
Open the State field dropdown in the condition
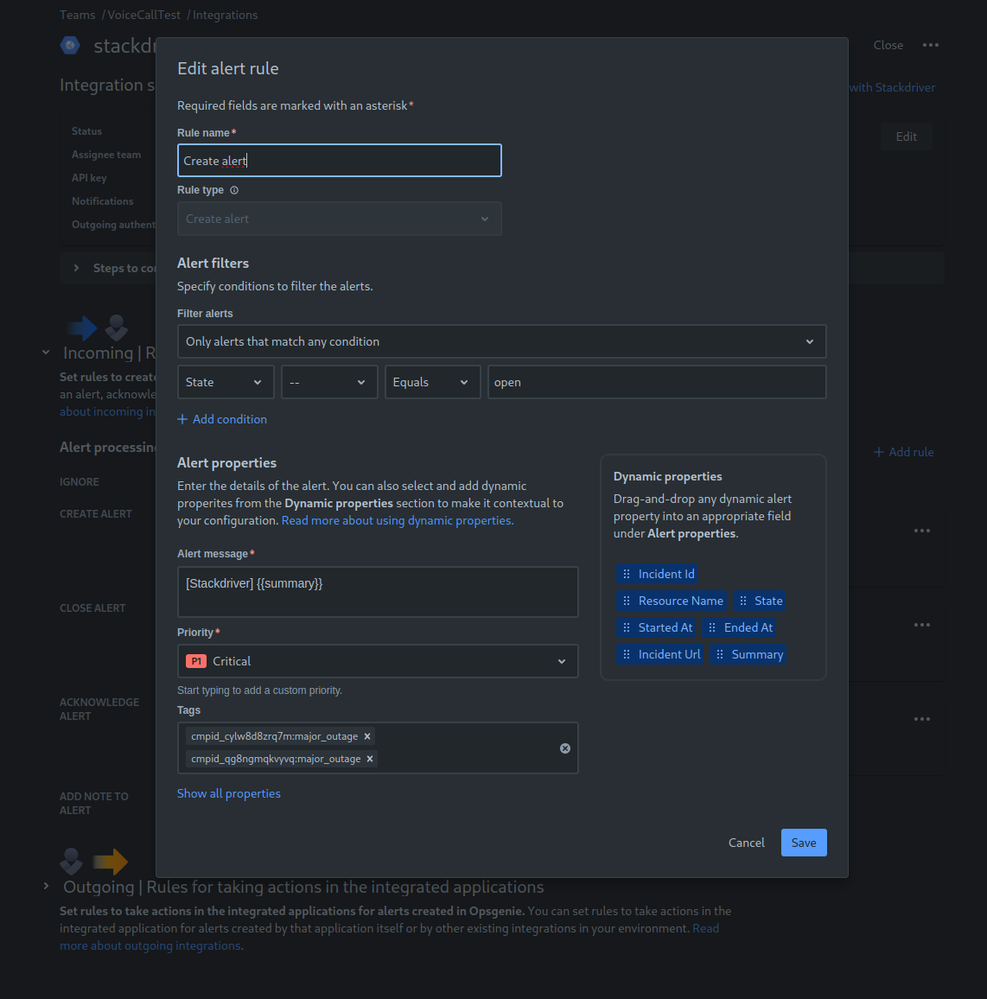pos(226,382)
